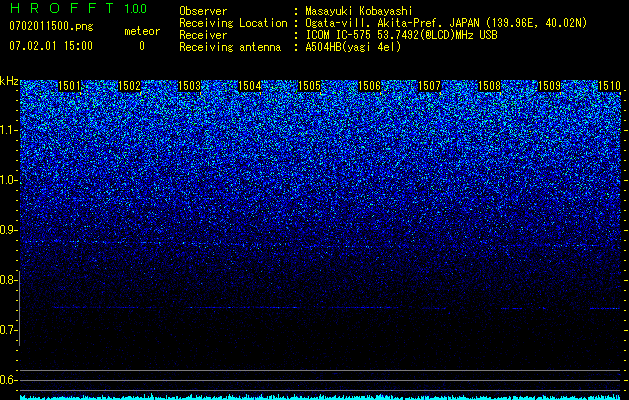Click the date 07.02.01 15:00
Image resolution: width=629 pixels, height=400 pixels.
click(x=51, y=46)
